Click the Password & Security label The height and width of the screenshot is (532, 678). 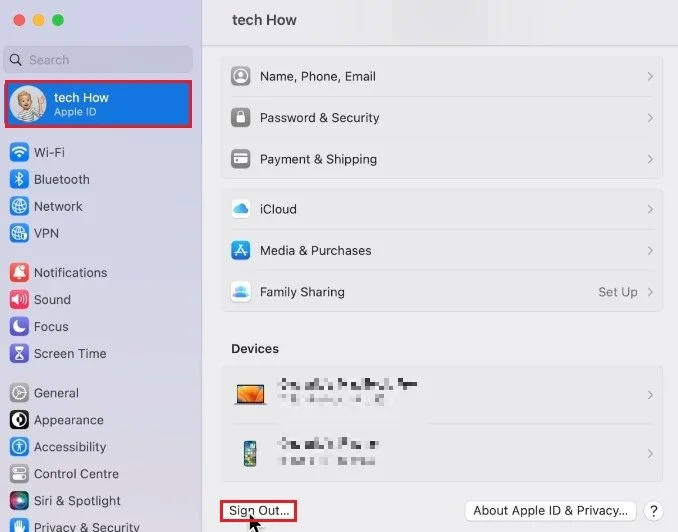pyautogui.click(x=320, y=118)
